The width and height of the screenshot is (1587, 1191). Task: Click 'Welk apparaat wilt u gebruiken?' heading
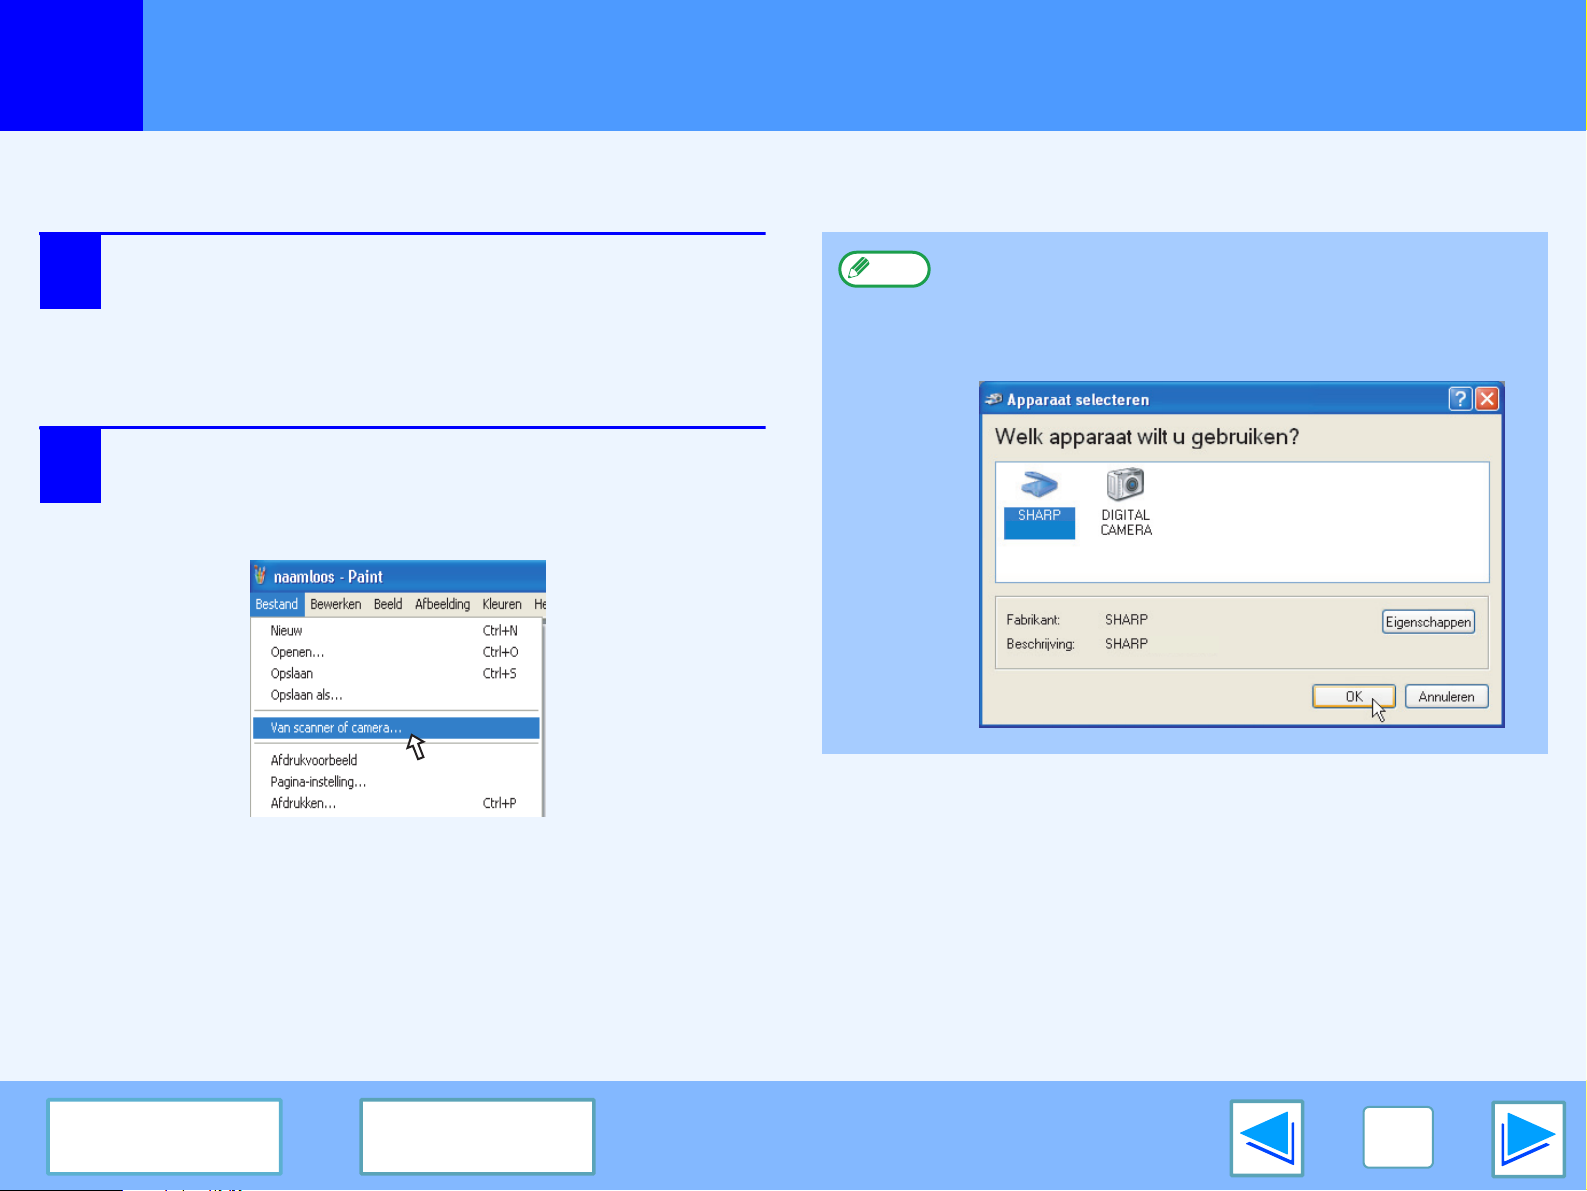1147,437
